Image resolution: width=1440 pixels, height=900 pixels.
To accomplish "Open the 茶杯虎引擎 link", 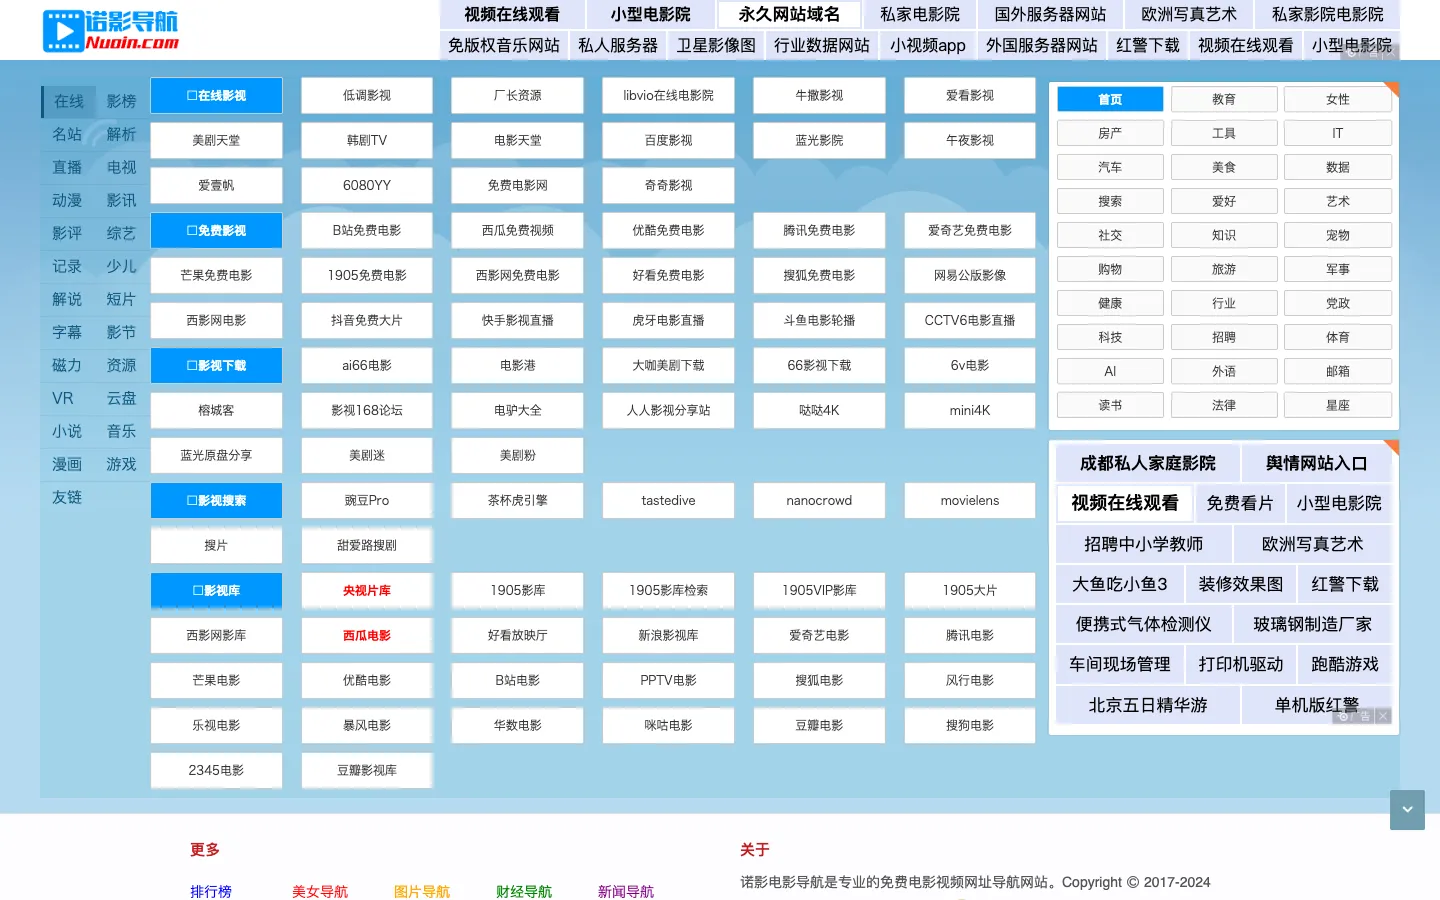I will 517,501.
